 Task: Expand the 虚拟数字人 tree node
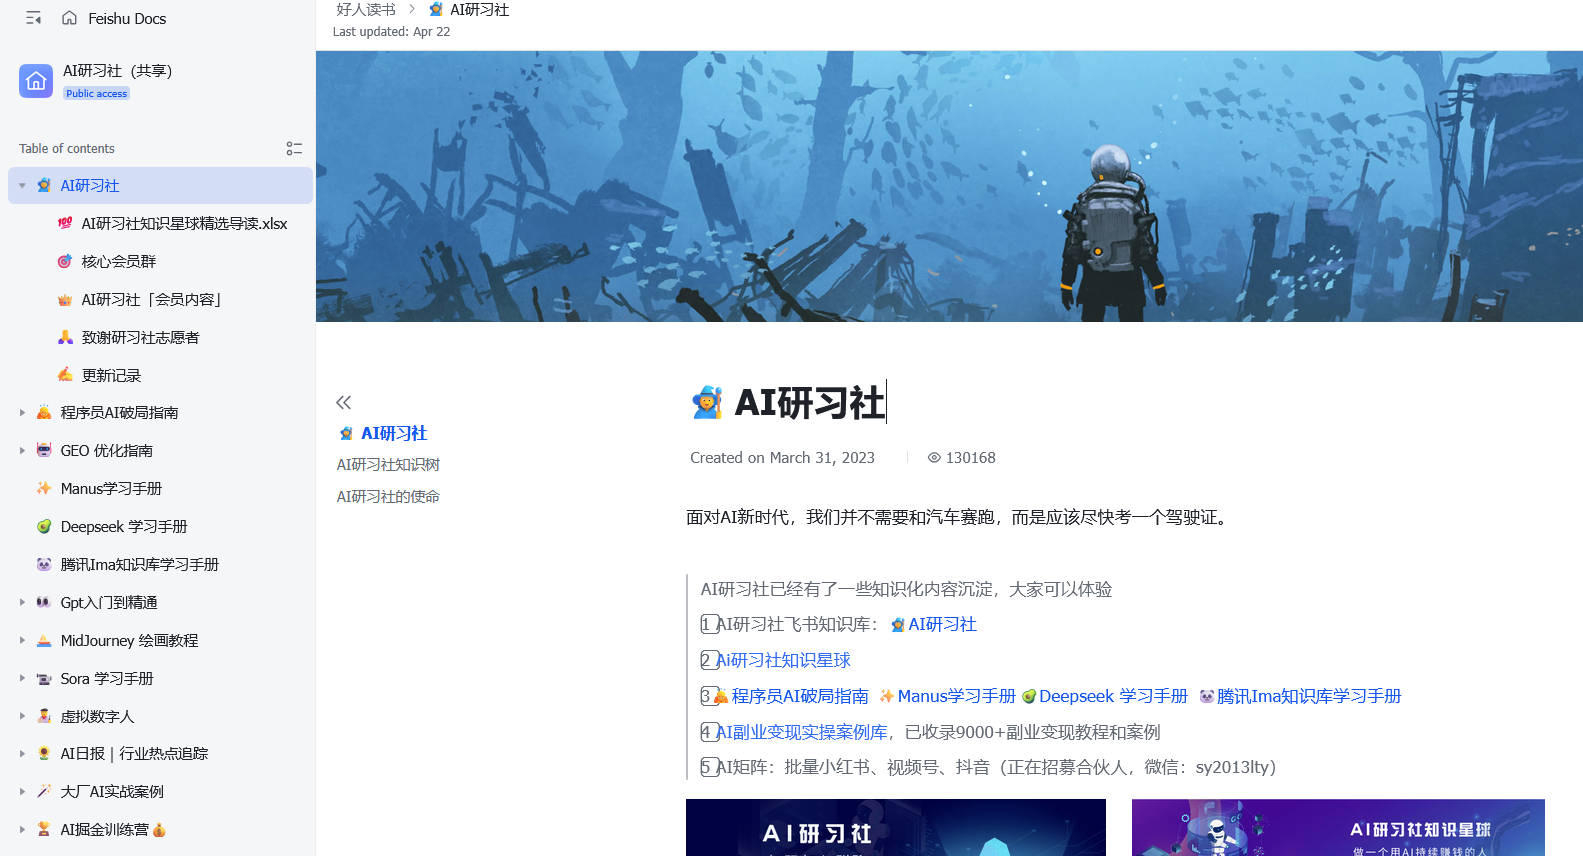pyautogui.click(x=22, y=716)
